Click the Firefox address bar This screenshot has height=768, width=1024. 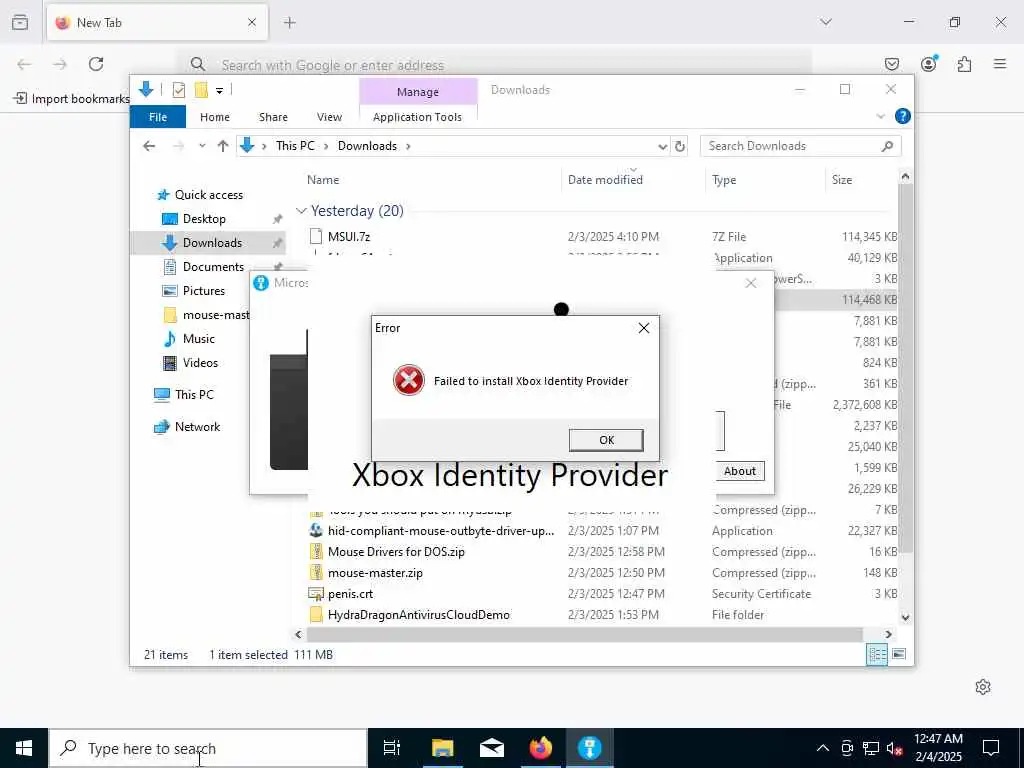click(x=496, y=65)
